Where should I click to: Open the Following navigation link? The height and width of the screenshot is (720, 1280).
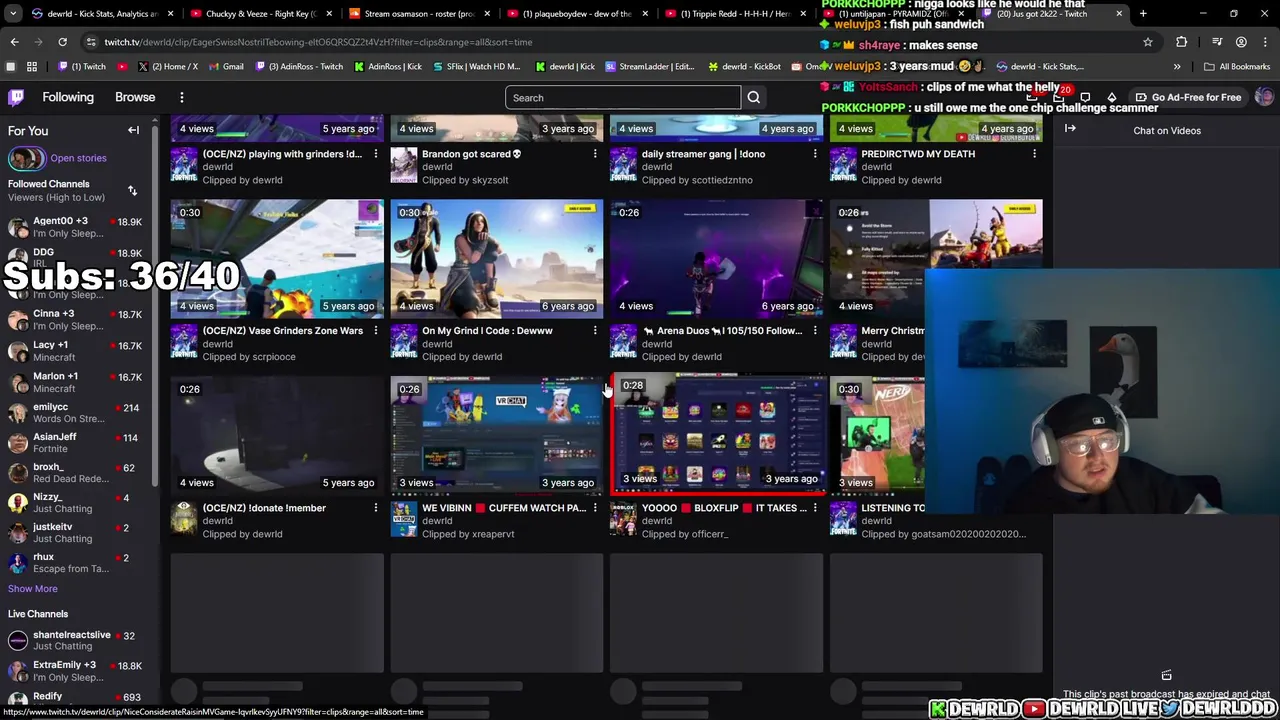coord(68,97)
